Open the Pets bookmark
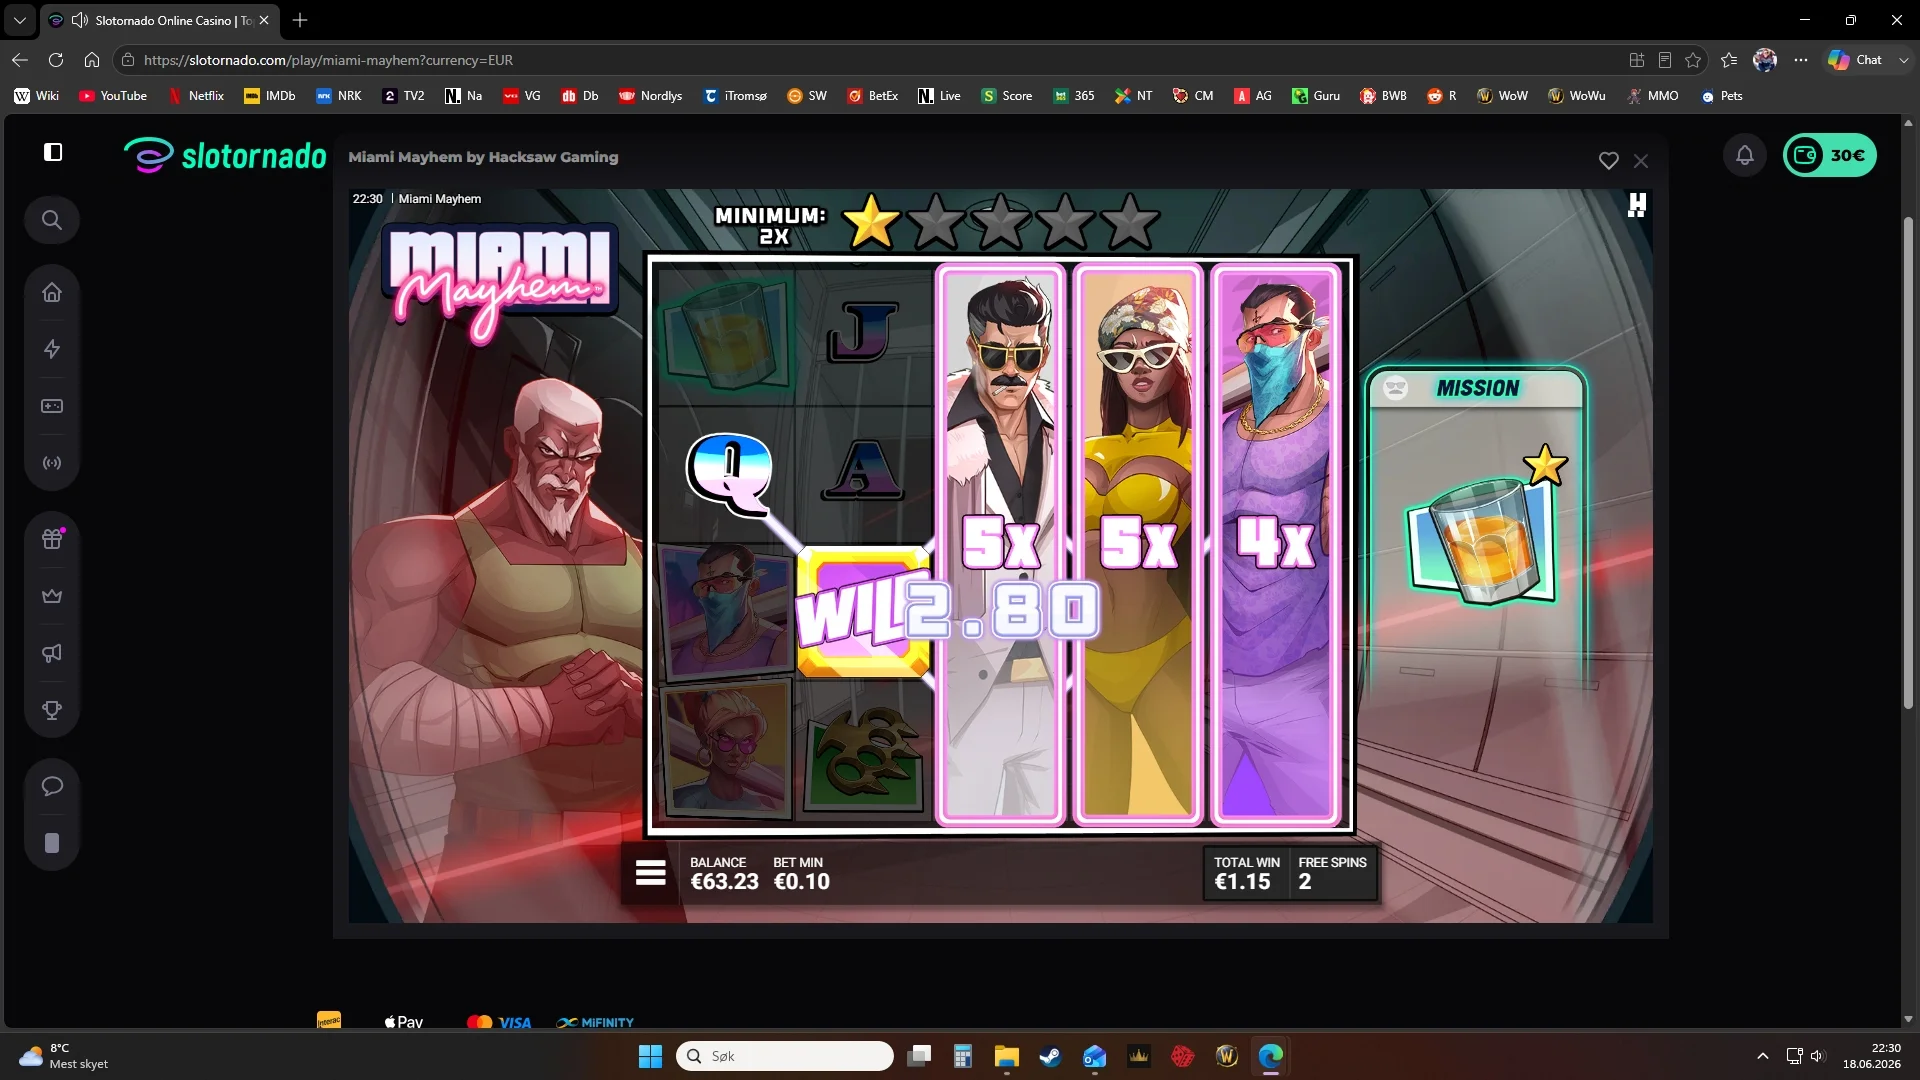Screen dimensions: 1920x1080 pyautogui.click(x=1722, y=96)
